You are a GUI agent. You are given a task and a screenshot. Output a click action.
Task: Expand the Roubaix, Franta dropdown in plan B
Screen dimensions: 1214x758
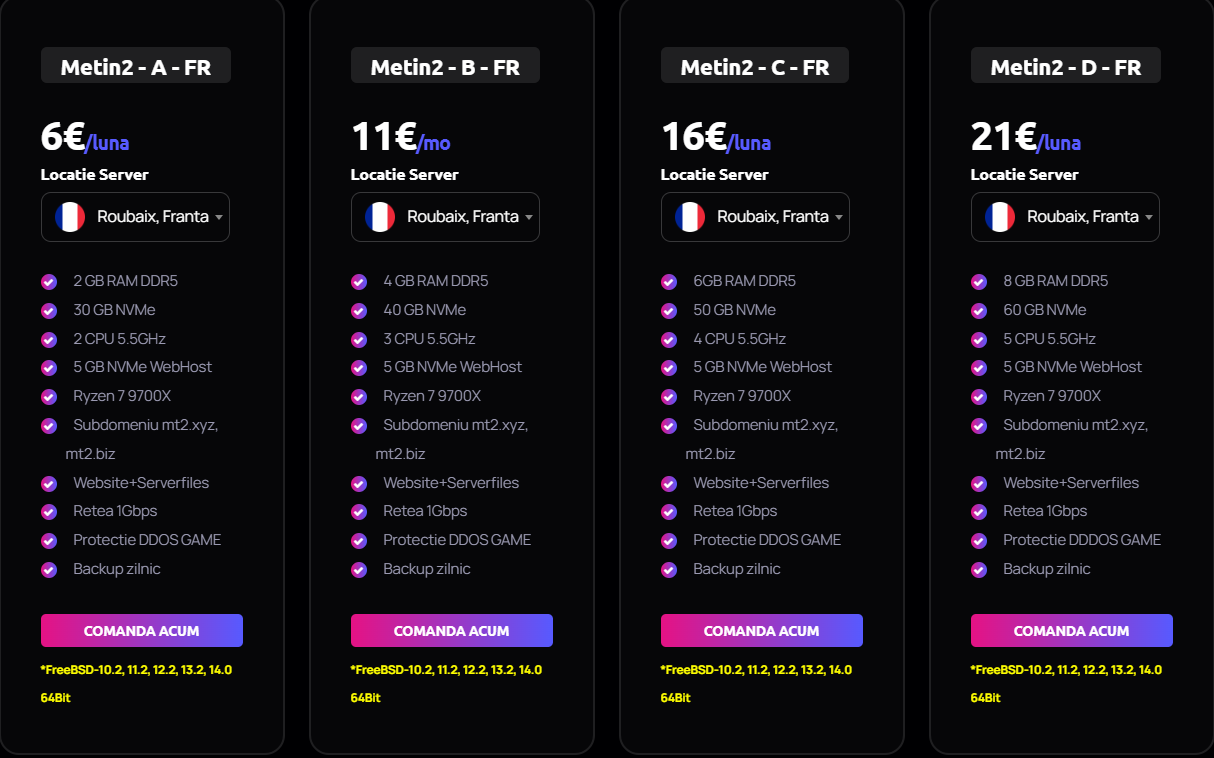445,217
